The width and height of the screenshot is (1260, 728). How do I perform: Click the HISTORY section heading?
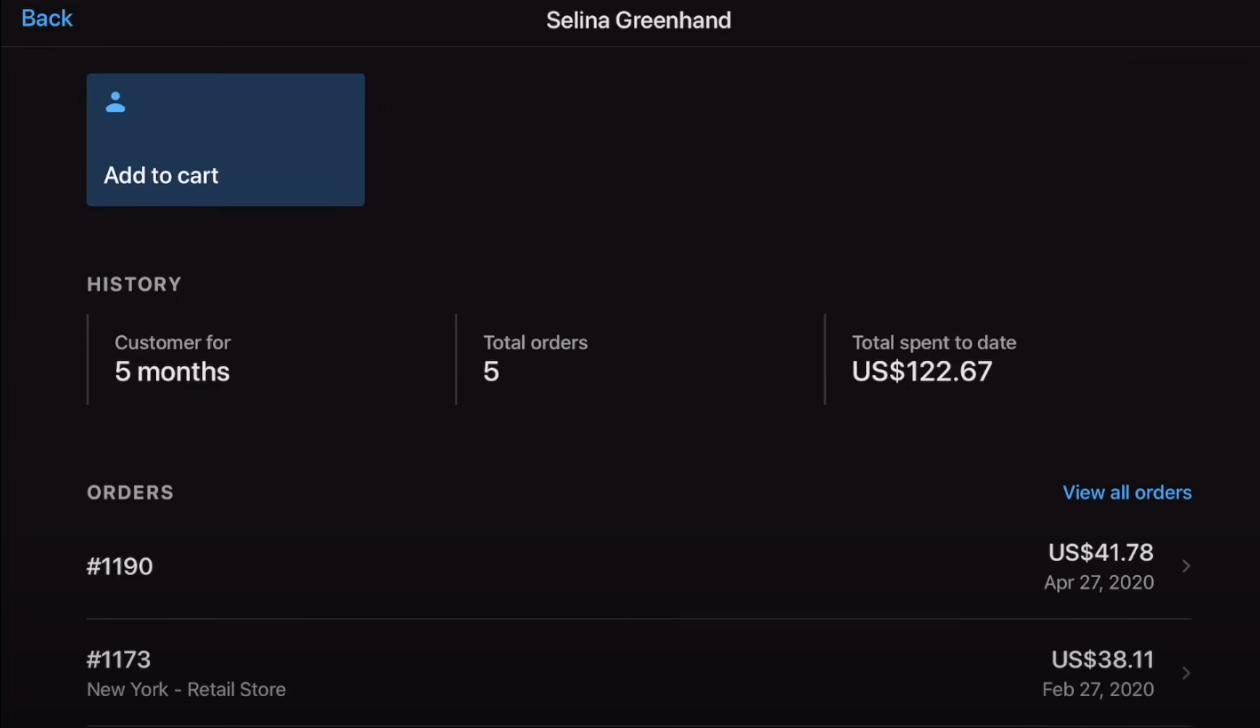pyautogui.click(x=134, y=284)
